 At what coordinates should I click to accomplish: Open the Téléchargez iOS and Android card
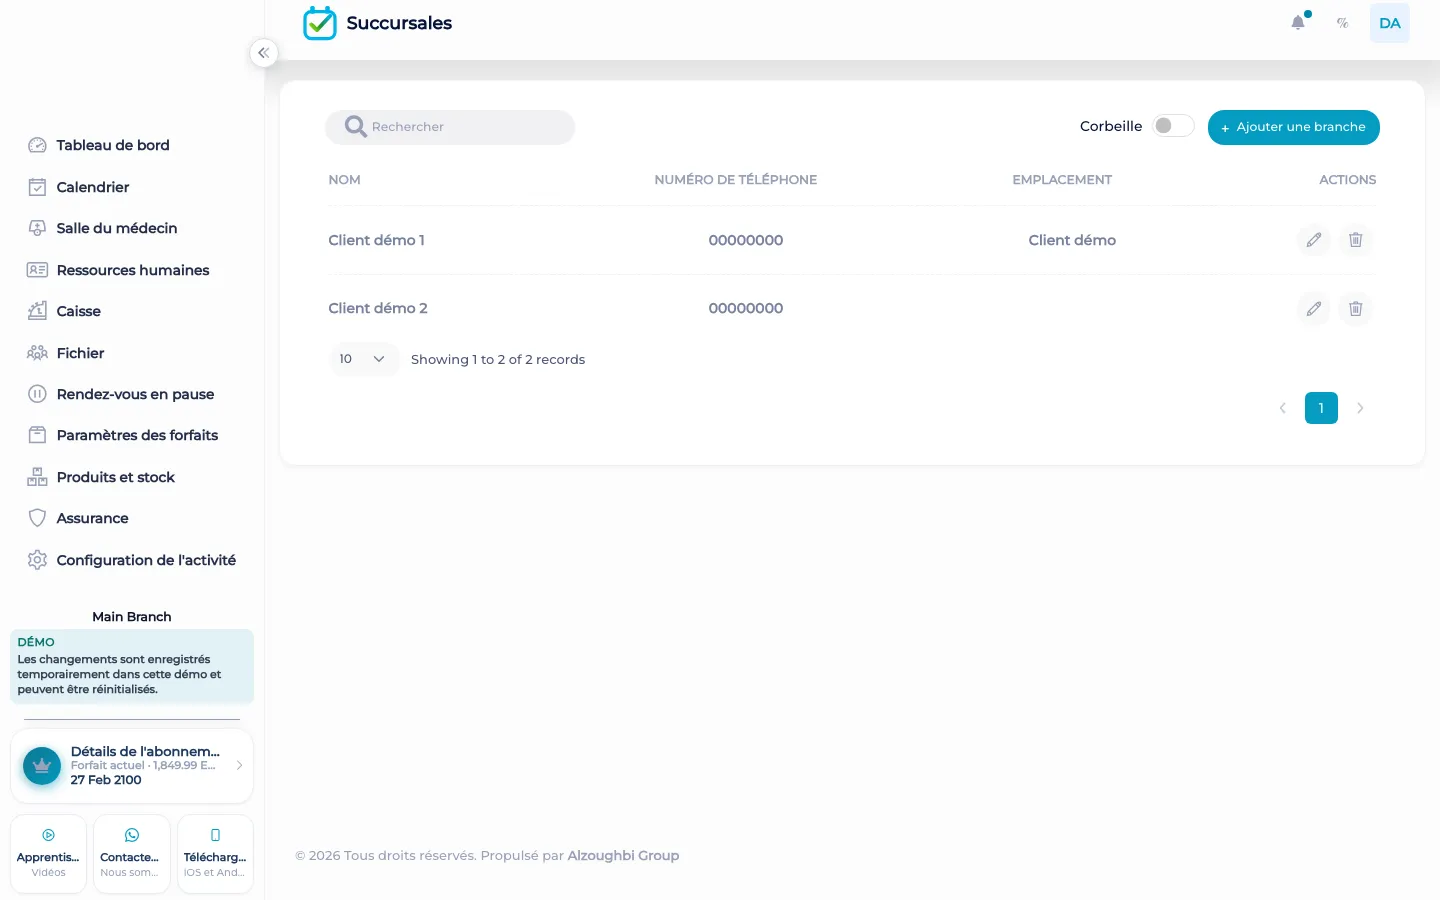[215, 854]
